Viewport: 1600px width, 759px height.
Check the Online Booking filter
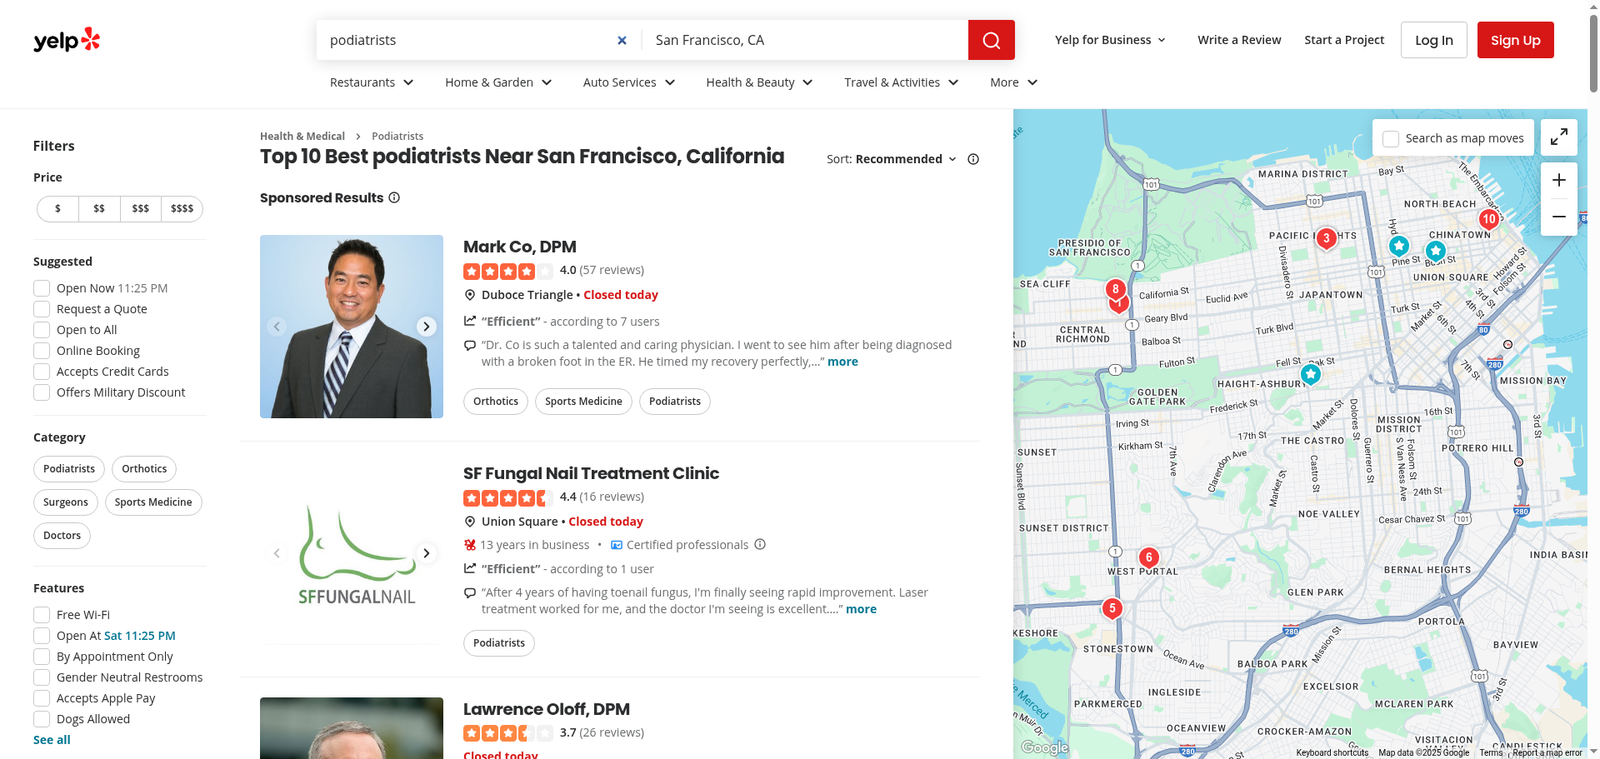(x=42, y=351)
